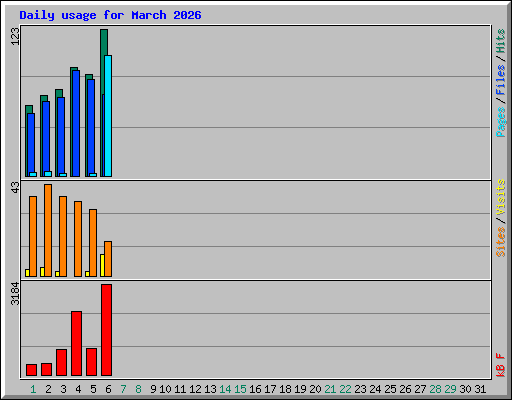Select day 20 on the date axis

315,389
